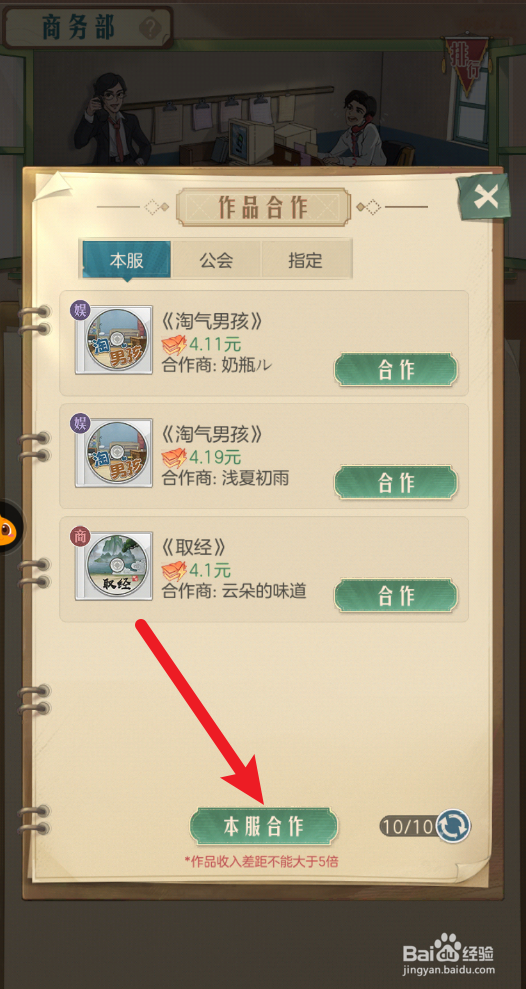
Task: Select the second 淘气男孩 disc thumbnail
Action: coord(114,452)
